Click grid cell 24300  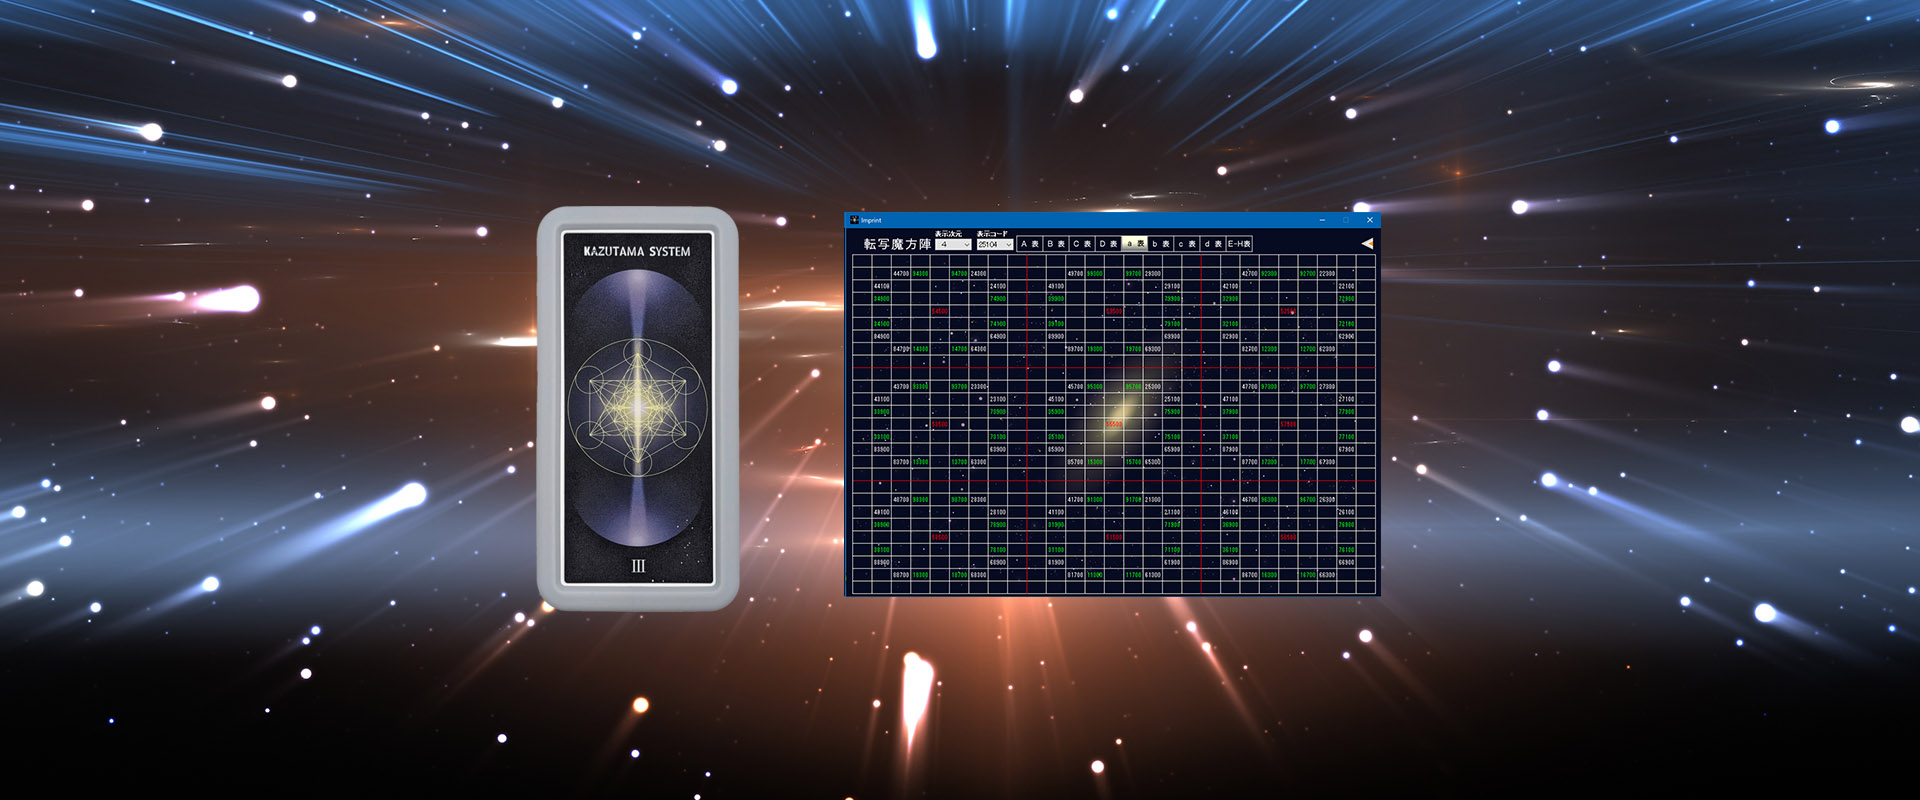[979, 274]
